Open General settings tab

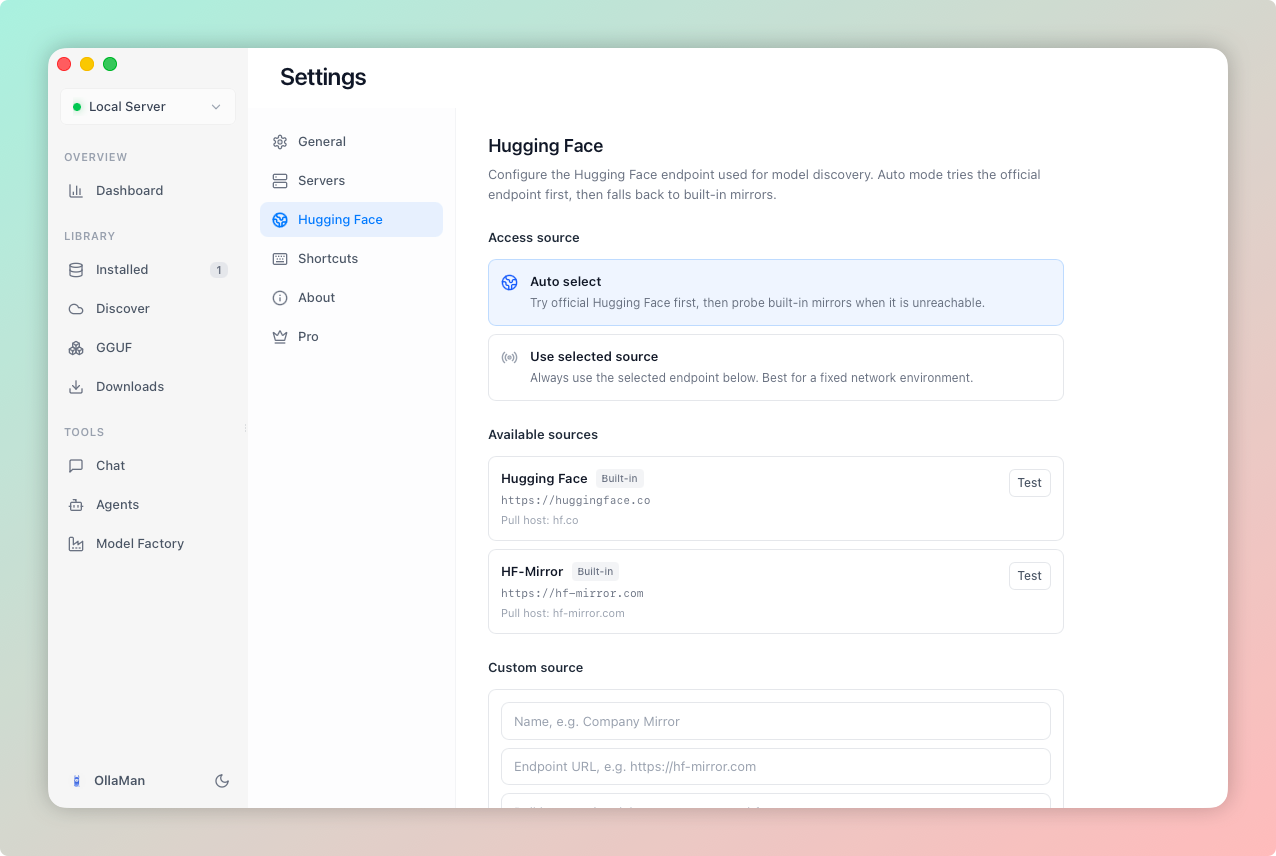click(351, 142)
